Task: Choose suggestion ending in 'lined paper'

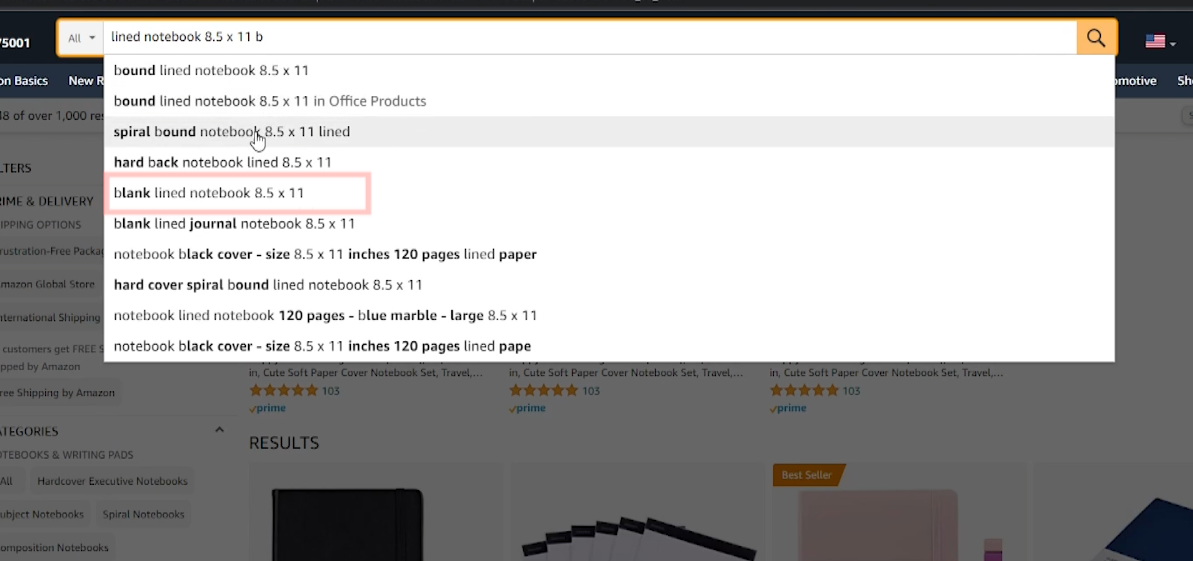Action: point(609,253)
